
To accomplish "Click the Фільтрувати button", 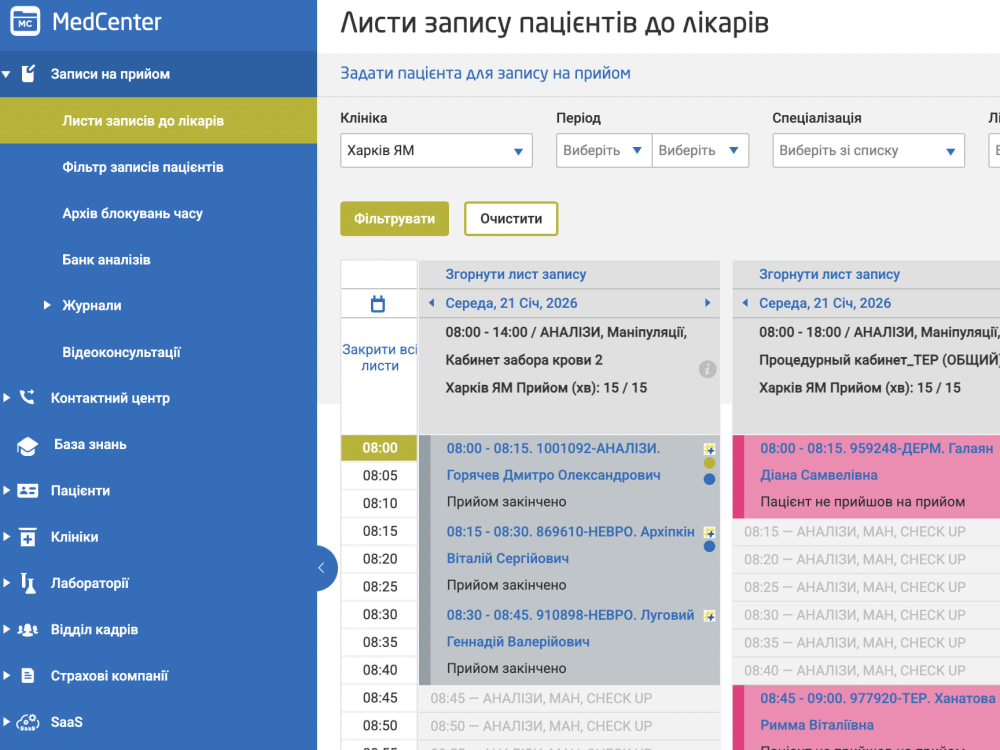I will tap(394, 219).
